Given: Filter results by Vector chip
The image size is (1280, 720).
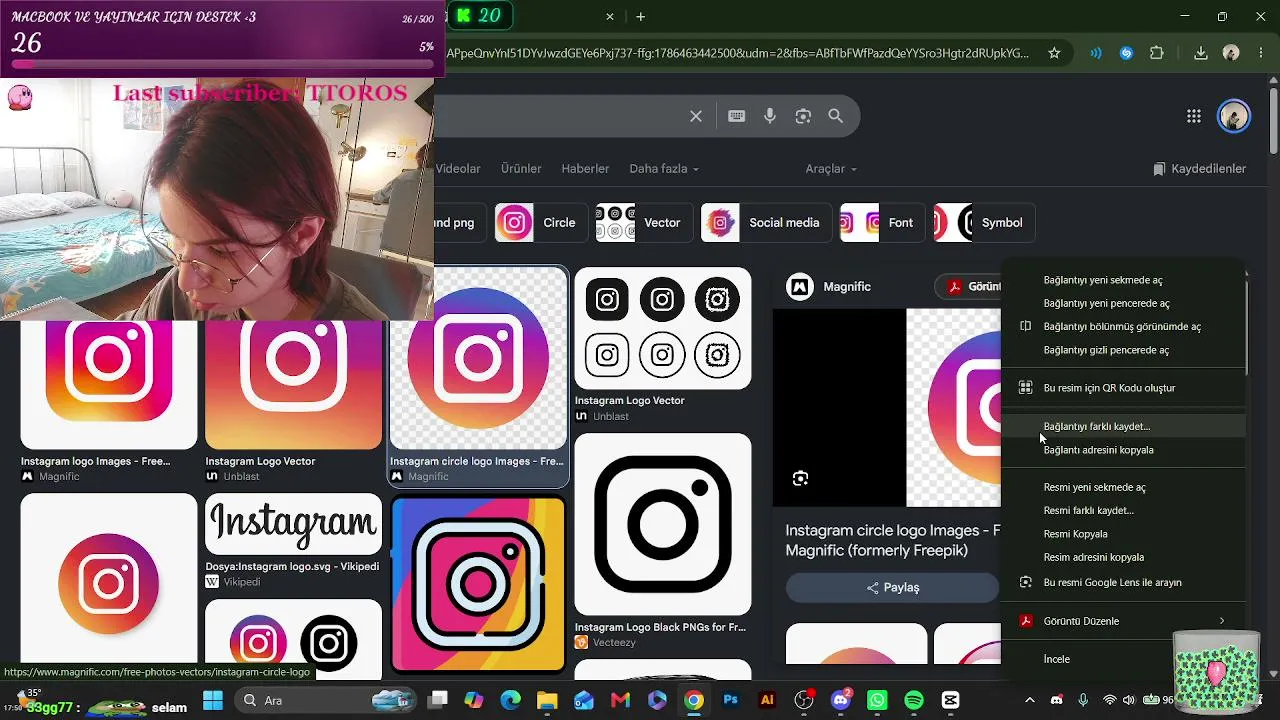Looking at the screenshot, I should pos(644,223).
